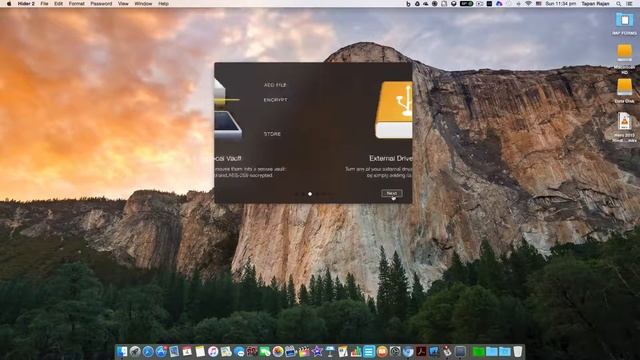
Task: Open the Help menu
Action: 163,3
